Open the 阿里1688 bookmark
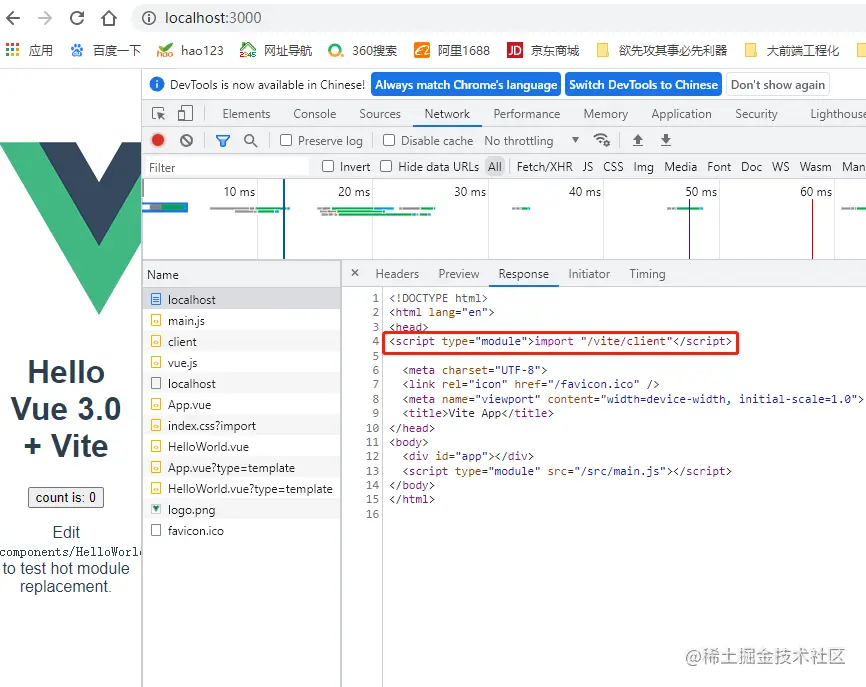This screenshot has width=866, height=687. coord(452,50)
